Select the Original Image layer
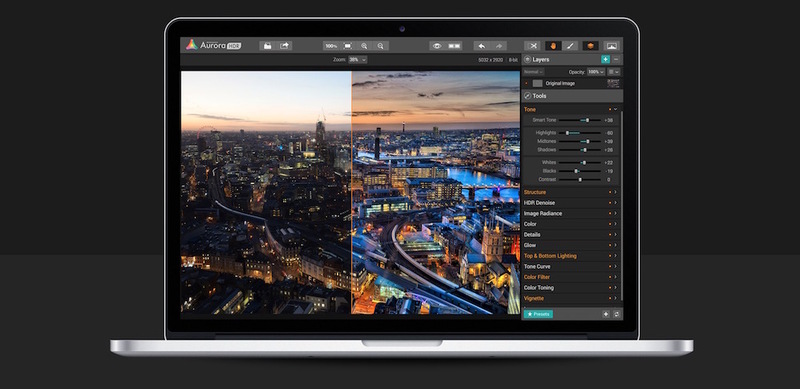Screen dimensions: 800x389 click(571, 83)
